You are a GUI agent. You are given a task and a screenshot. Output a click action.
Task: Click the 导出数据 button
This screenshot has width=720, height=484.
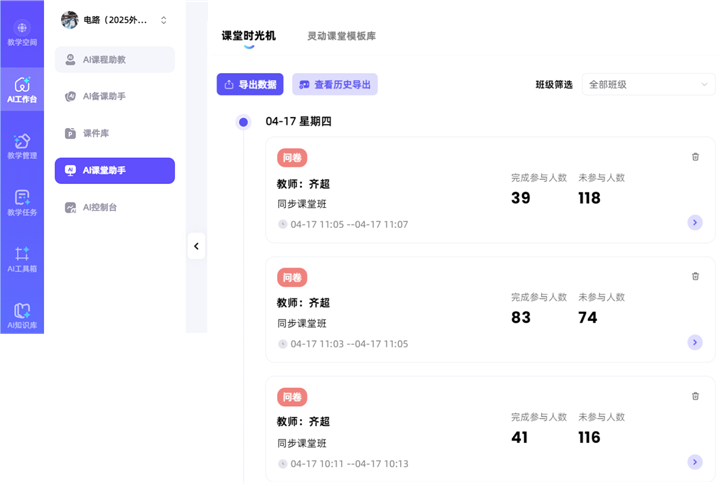(250, 85)
